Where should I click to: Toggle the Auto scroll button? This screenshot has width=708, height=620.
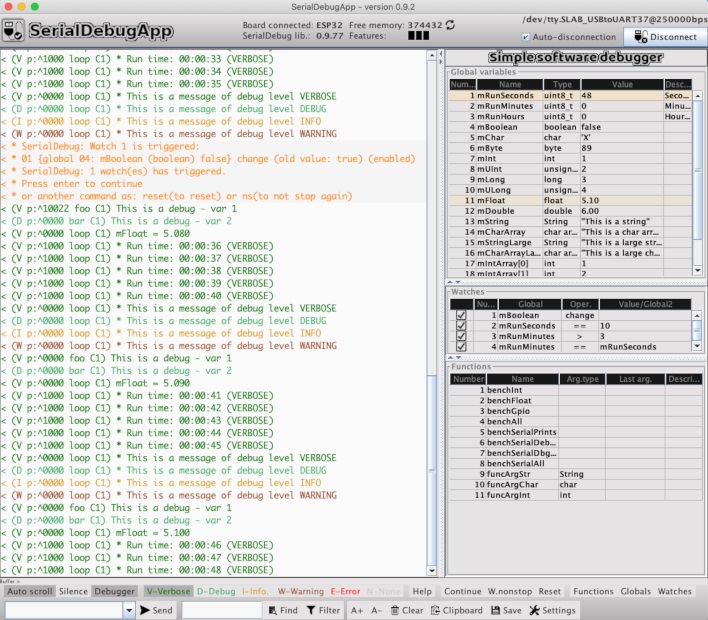click(x=27, y=591)
